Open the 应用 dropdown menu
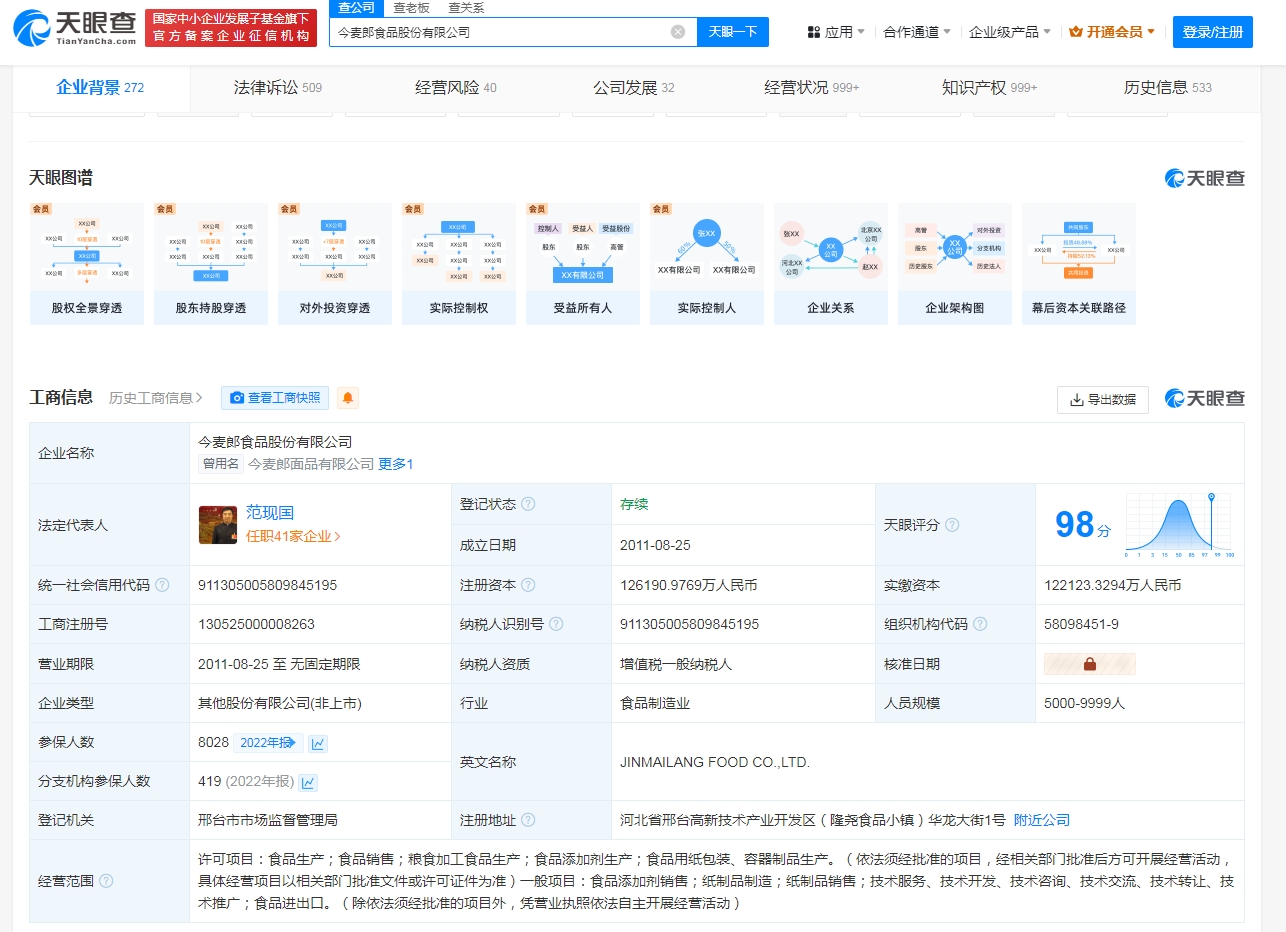The image size is (1286, 932). [x=836, y=32]
